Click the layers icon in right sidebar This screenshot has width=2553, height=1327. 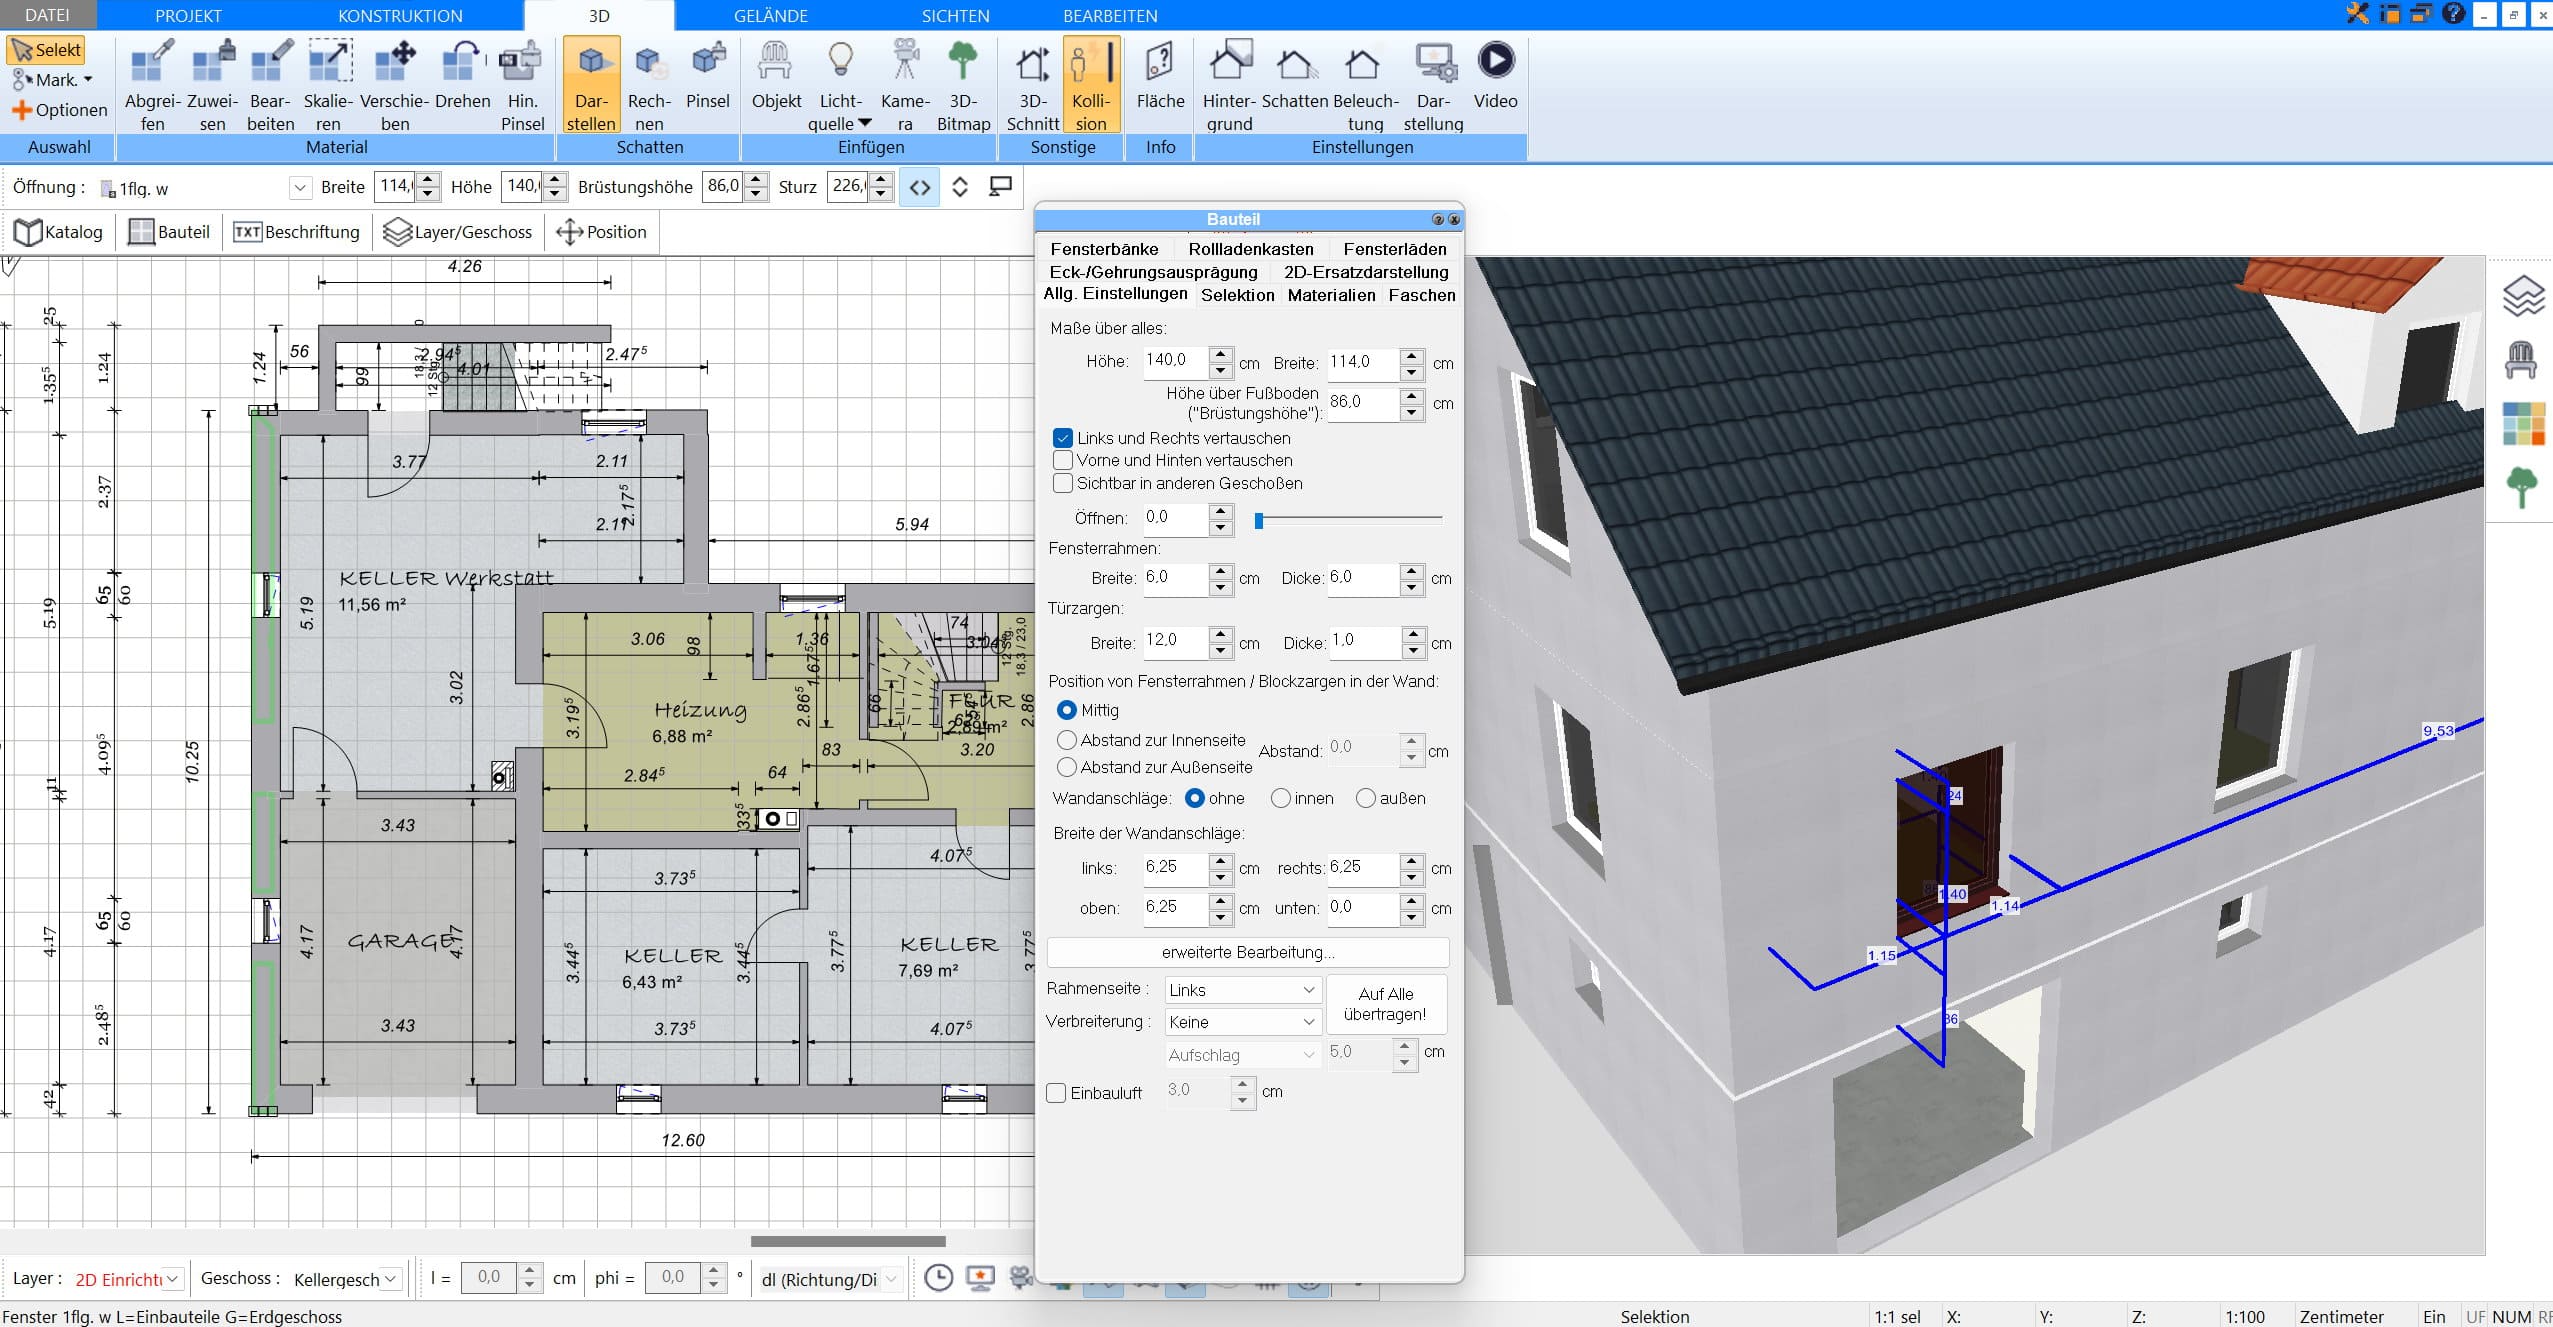click(x=2522, y=297)
